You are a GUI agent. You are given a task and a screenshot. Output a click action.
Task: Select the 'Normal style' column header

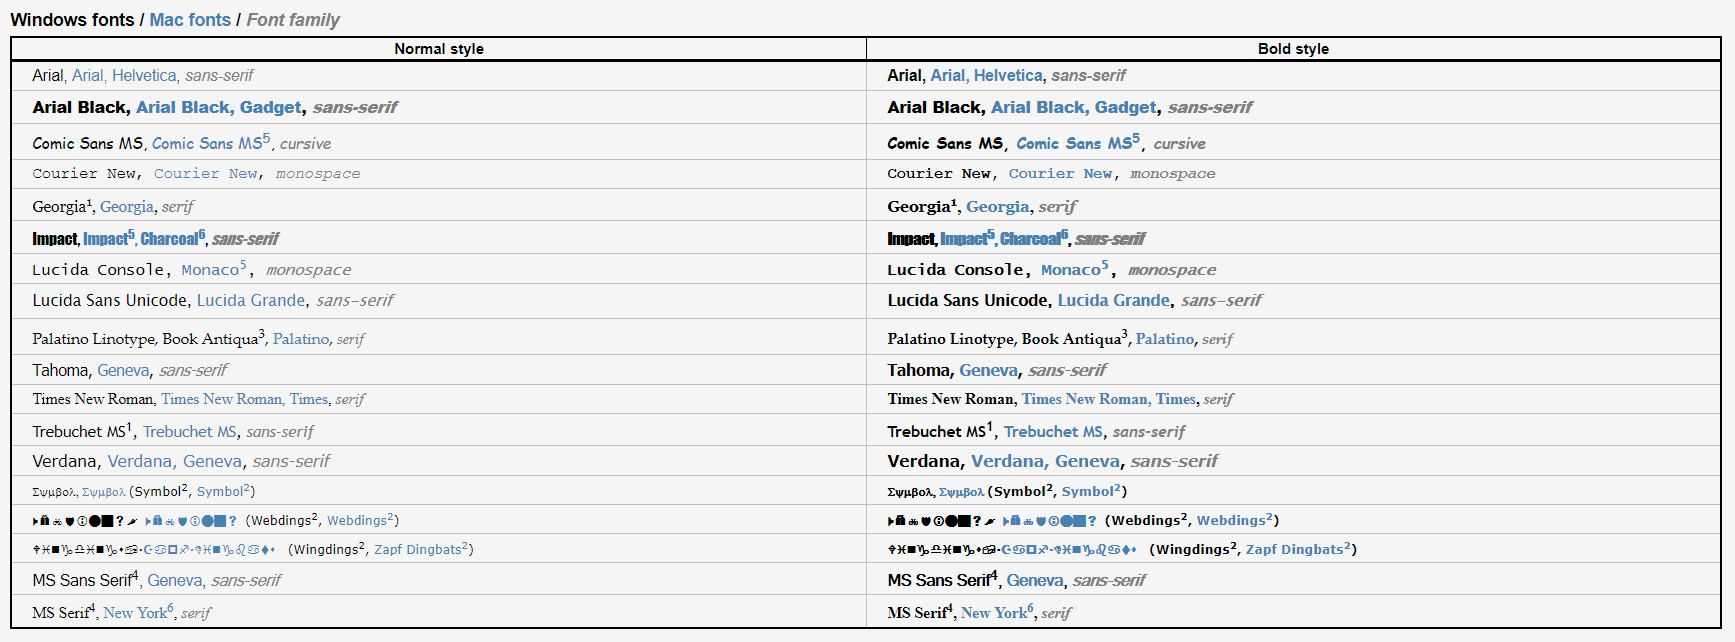tap(439, 49)
